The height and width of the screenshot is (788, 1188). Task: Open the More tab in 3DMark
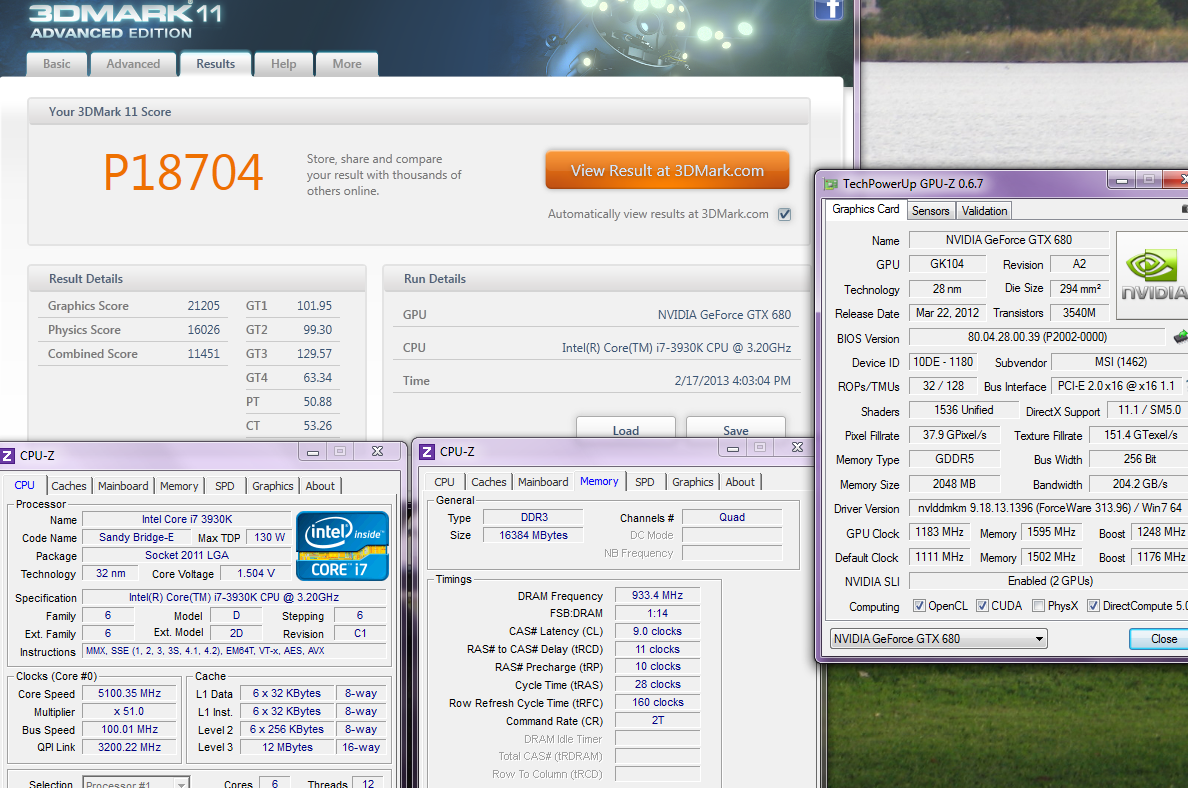point(347,64)
